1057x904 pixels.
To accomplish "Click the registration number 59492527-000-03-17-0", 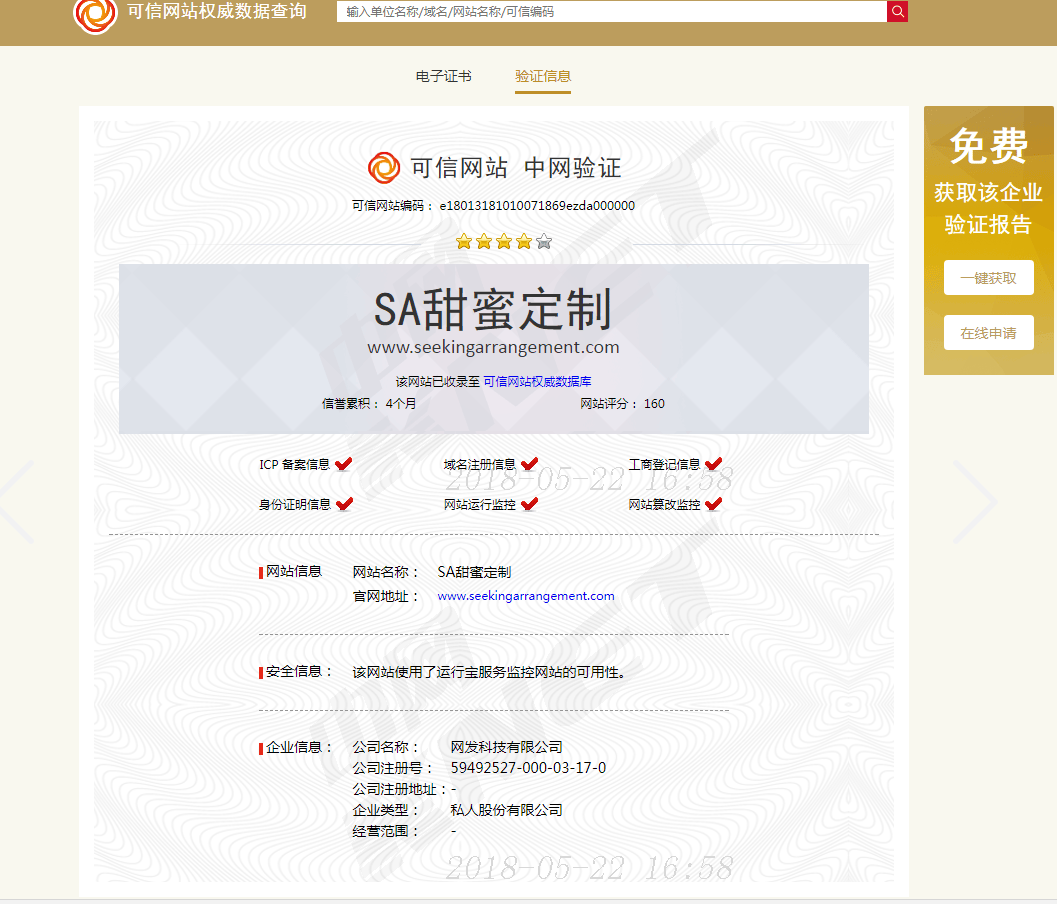I will [528, 768].
